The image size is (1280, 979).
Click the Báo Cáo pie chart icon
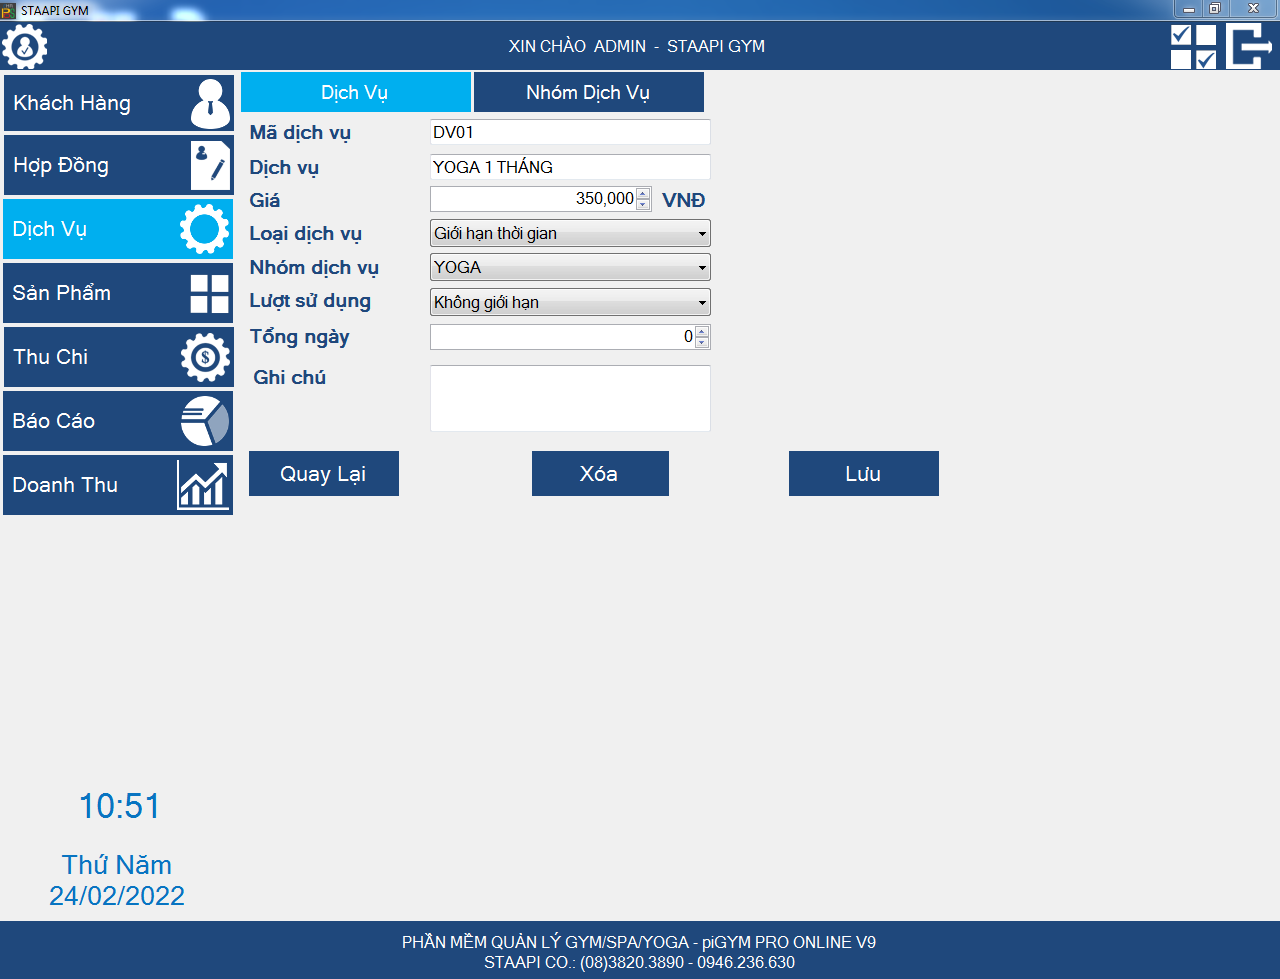[205, 421]
